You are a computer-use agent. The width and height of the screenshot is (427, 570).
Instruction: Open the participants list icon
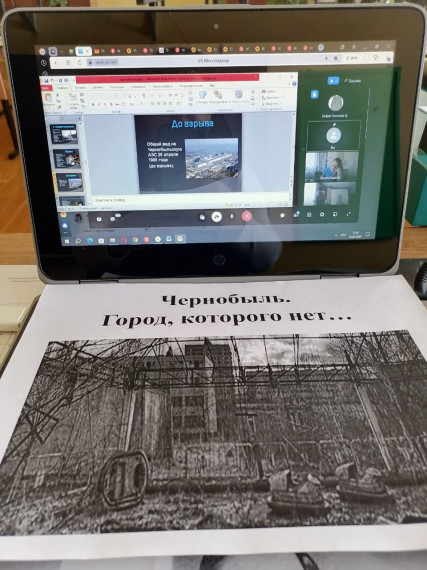coord(296,215)
